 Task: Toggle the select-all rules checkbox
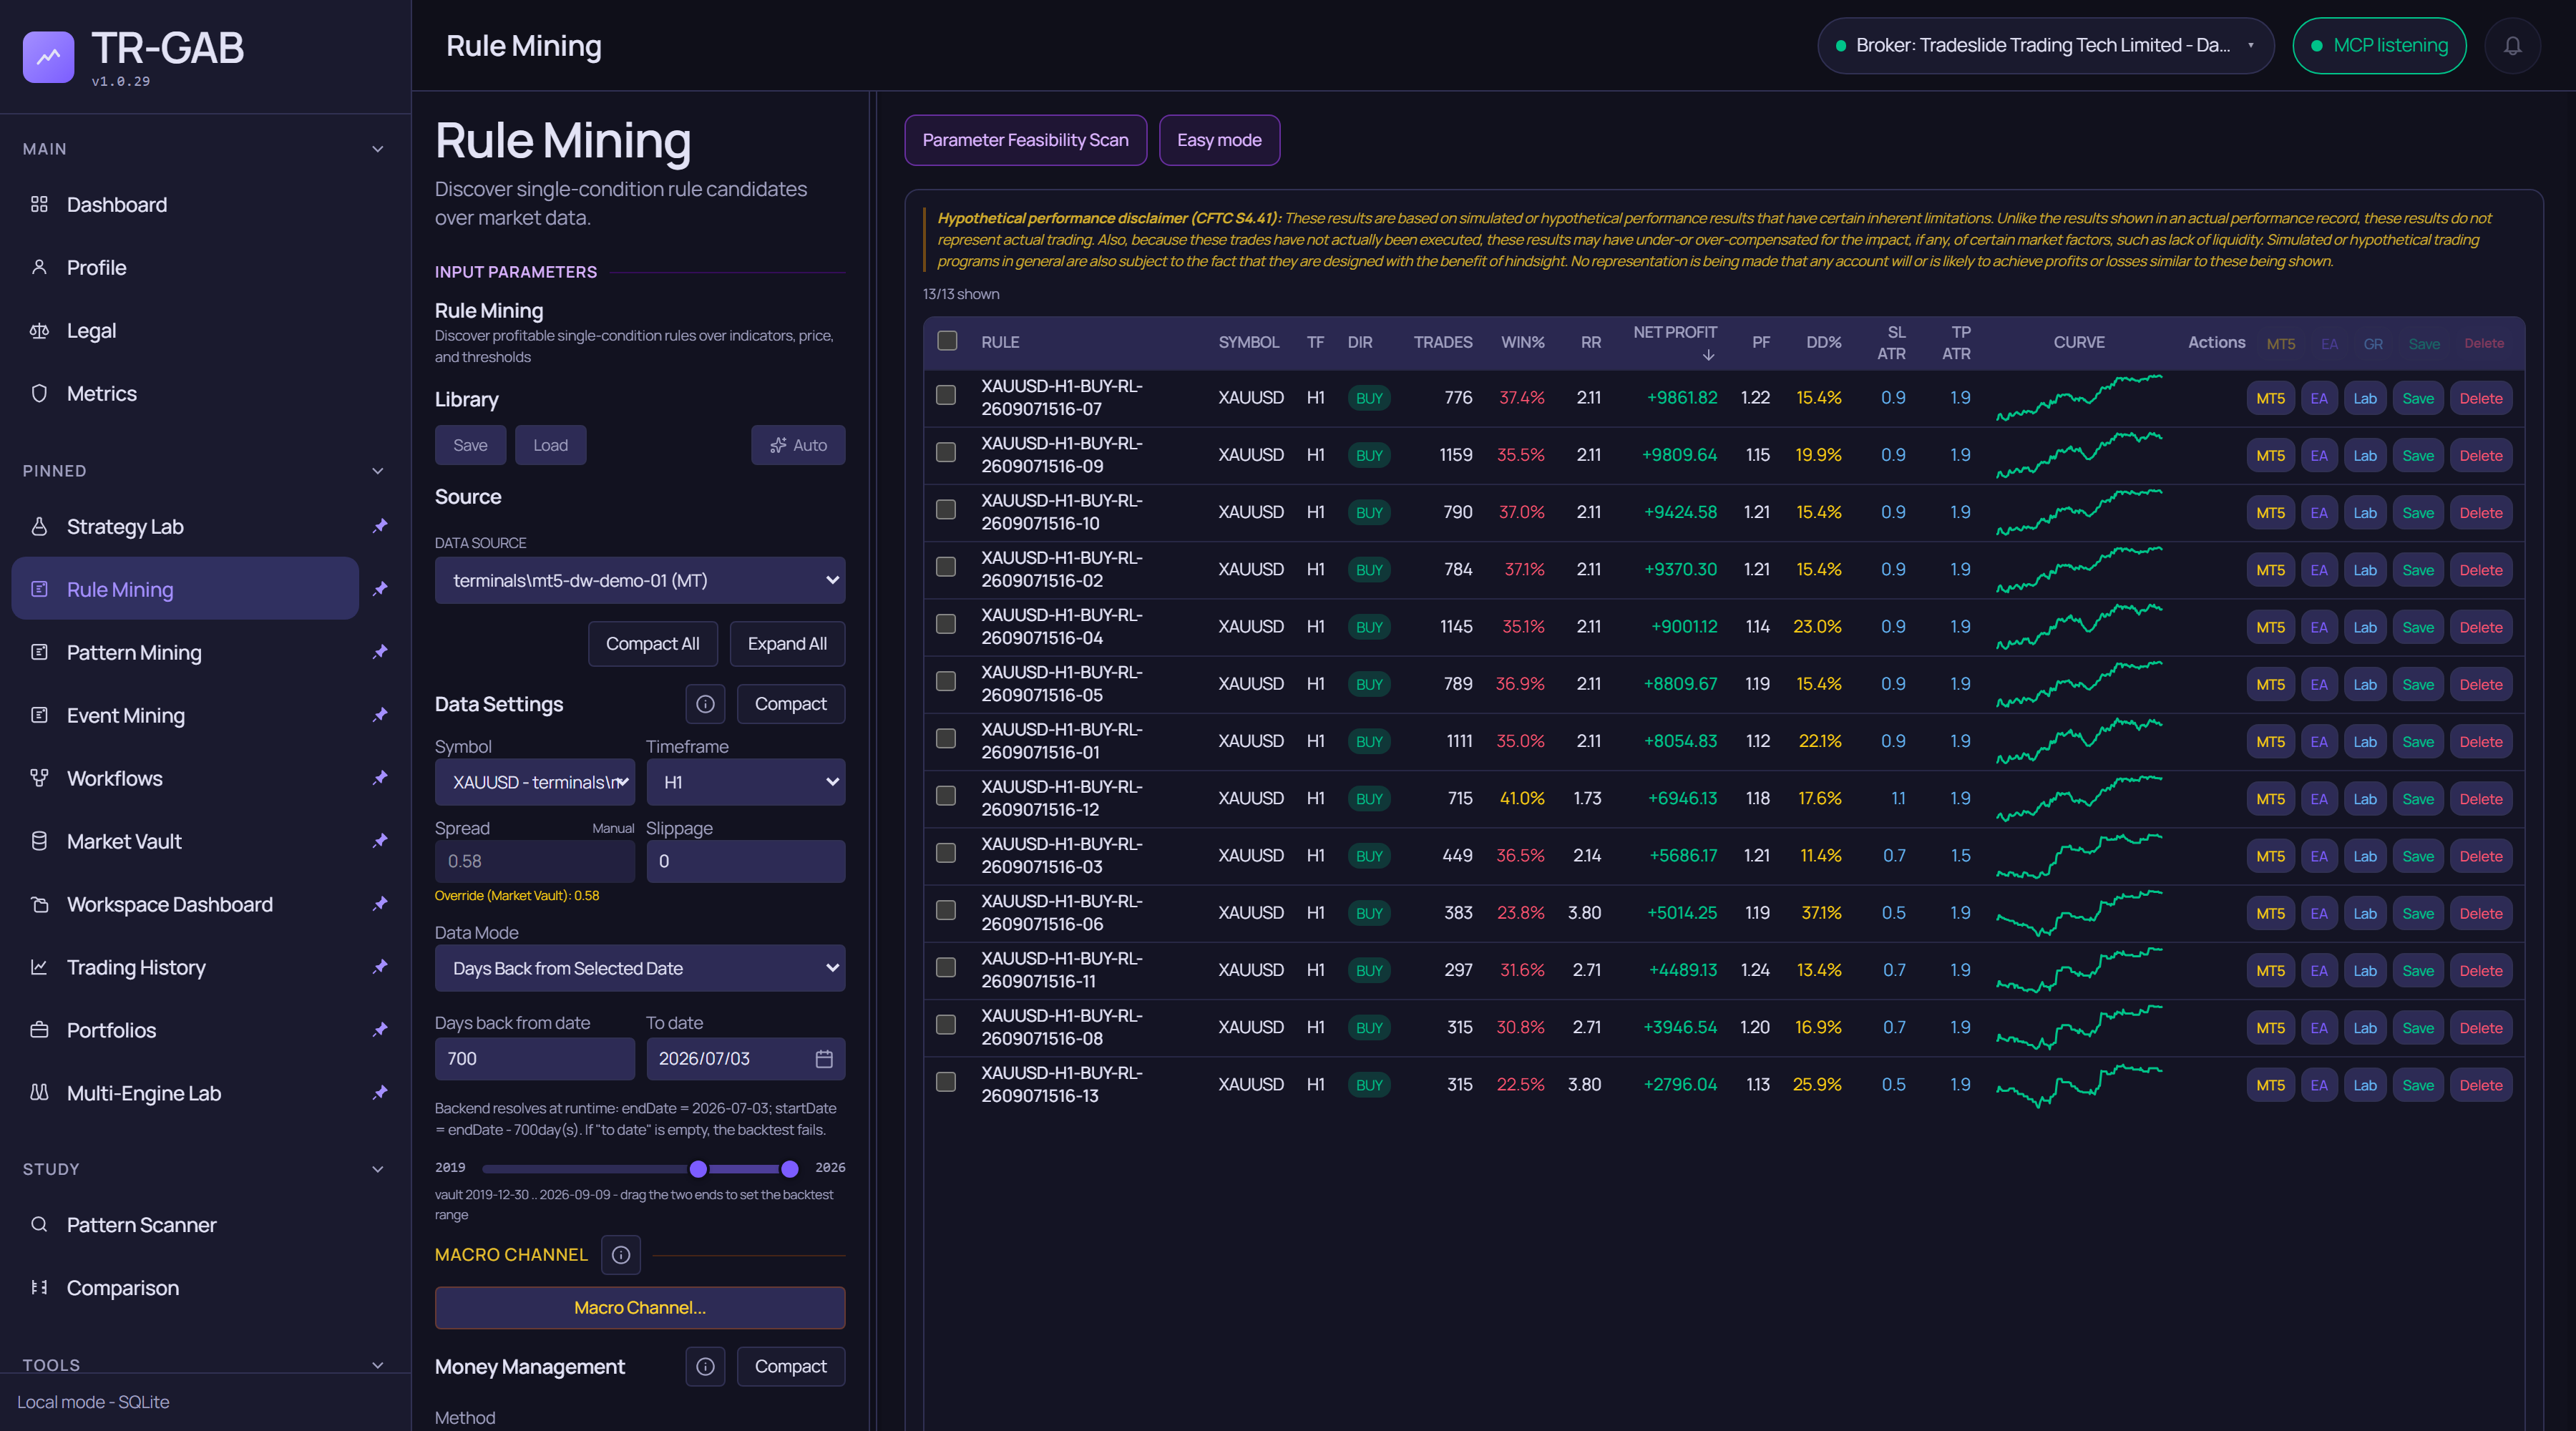[947, 341]
